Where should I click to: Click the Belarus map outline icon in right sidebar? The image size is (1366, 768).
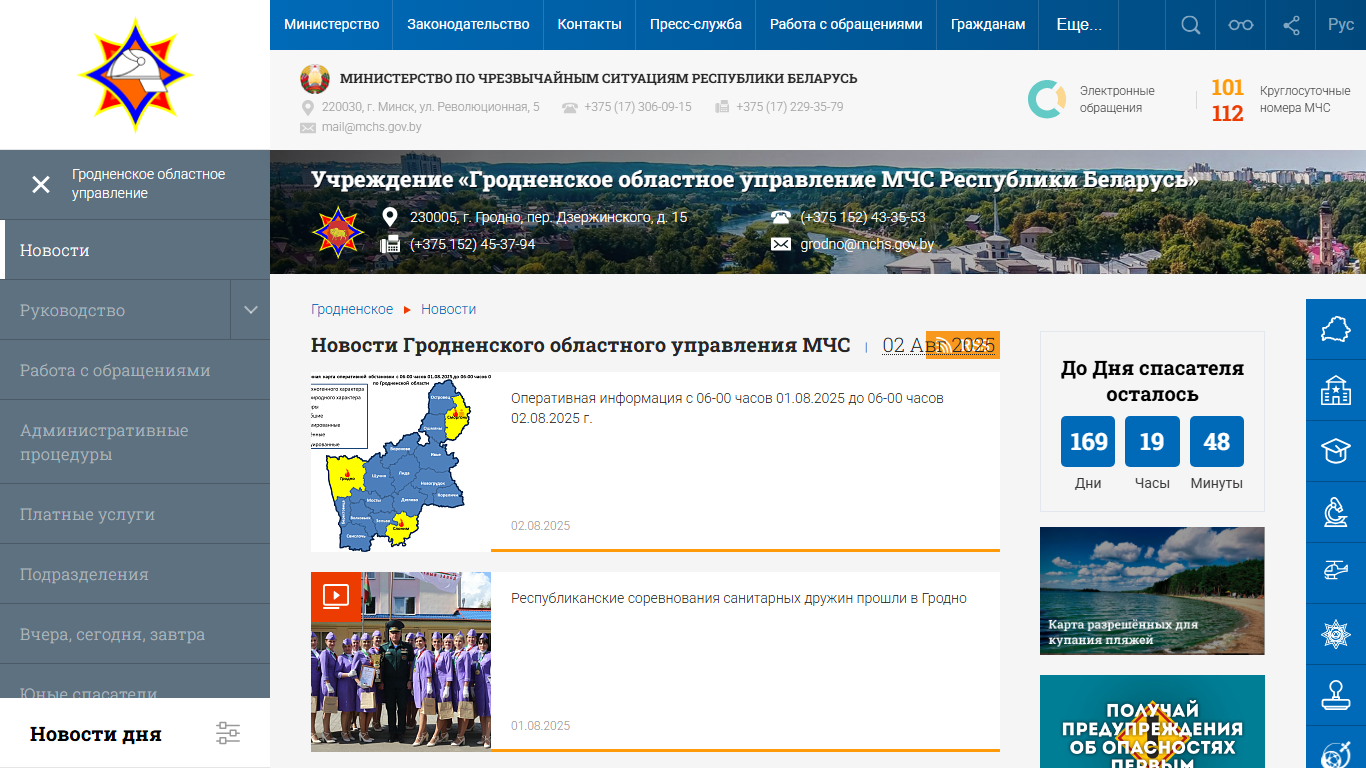click(1336, 329)
